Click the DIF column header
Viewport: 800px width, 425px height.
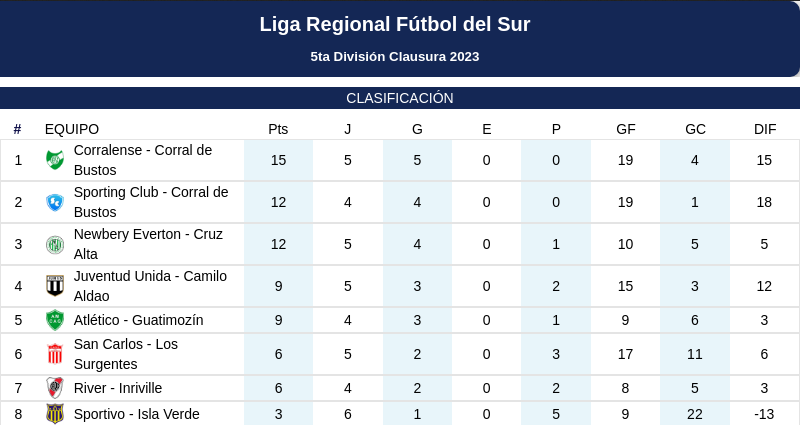pos(765,129)
